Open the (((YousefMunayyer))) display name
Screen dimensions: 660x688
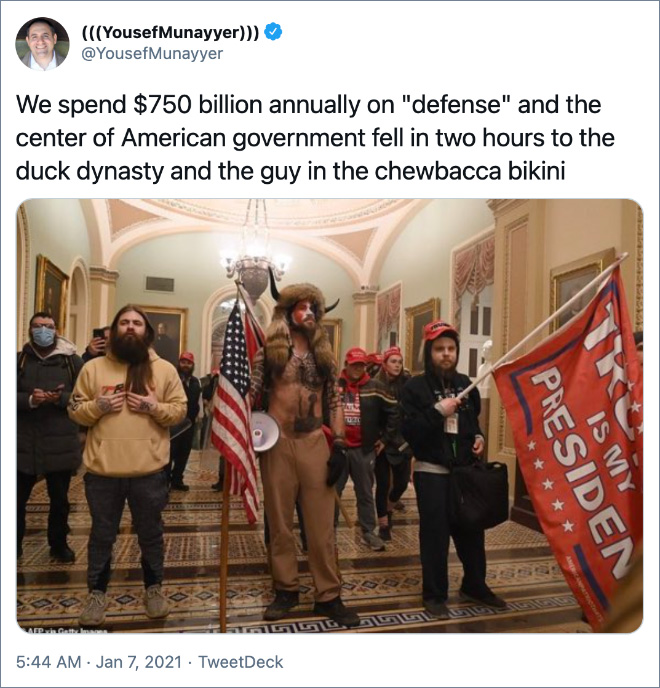[x=170, y=32]
